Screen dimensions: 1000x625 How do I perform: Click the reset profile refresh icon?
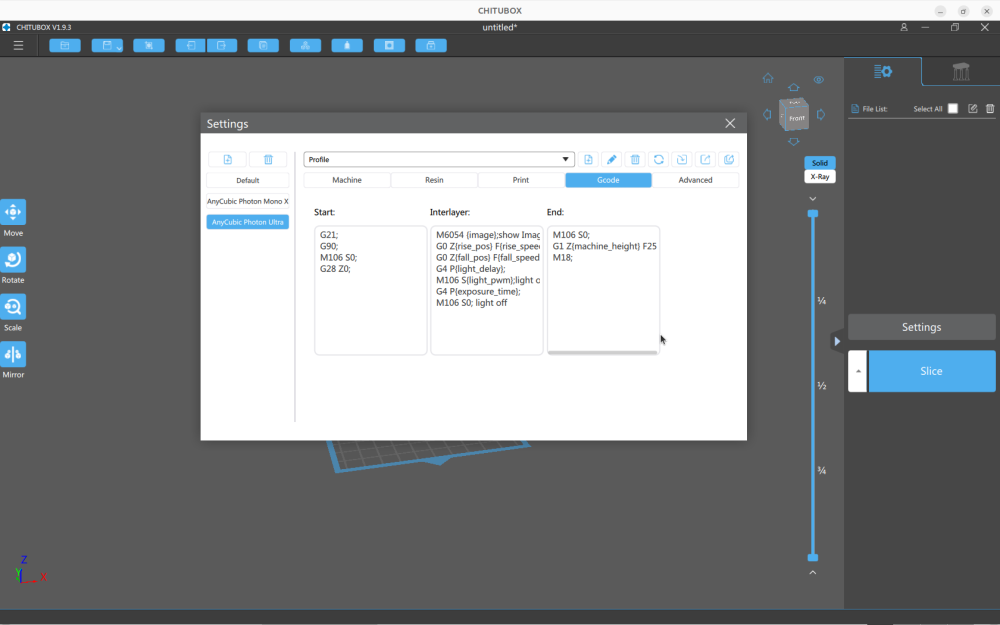[659, 159]
